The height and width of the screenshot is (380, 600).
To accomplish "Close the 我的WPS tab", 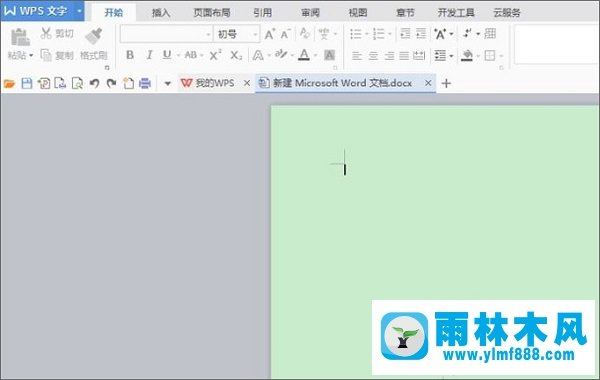I will [x=247, y=83].
